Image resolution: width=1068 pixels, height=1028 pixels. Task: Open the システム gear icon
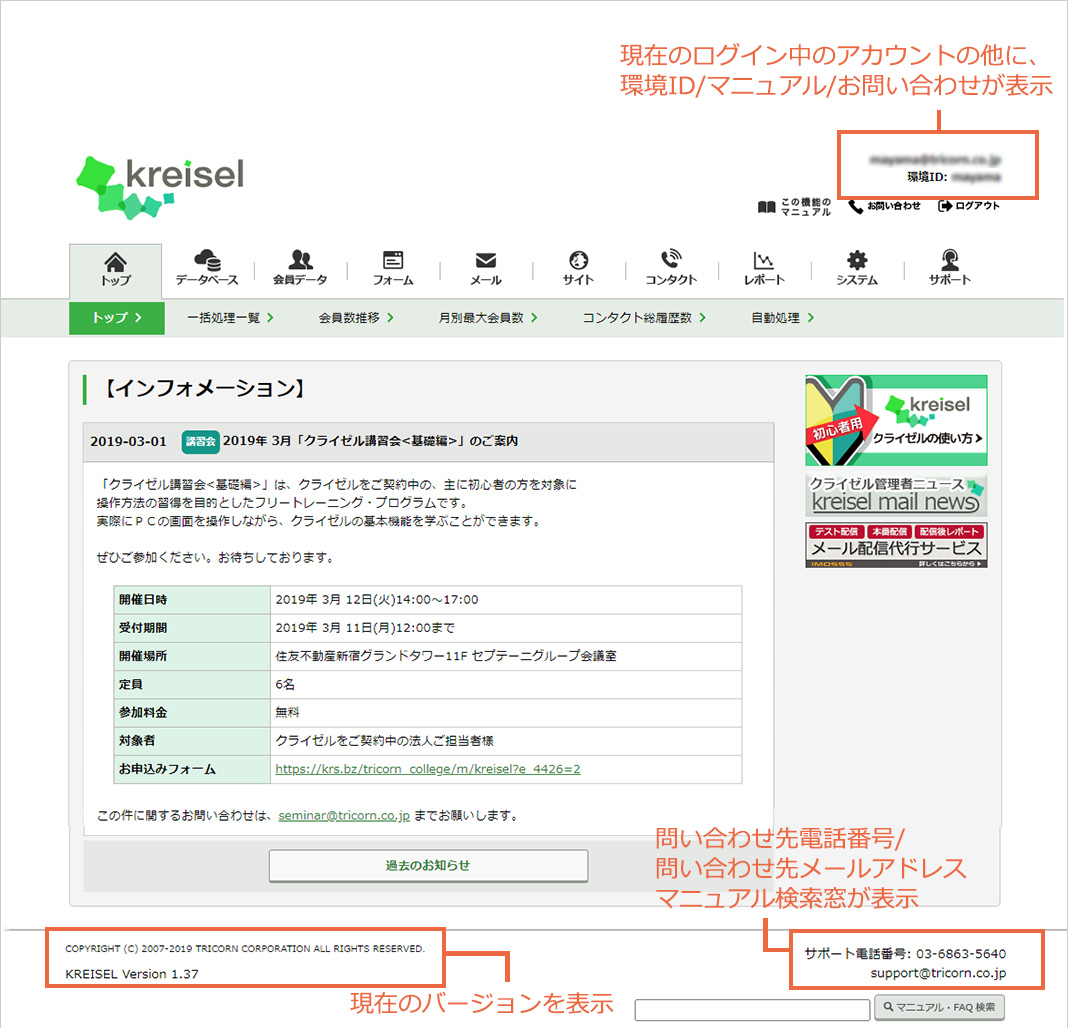point(857,268)
